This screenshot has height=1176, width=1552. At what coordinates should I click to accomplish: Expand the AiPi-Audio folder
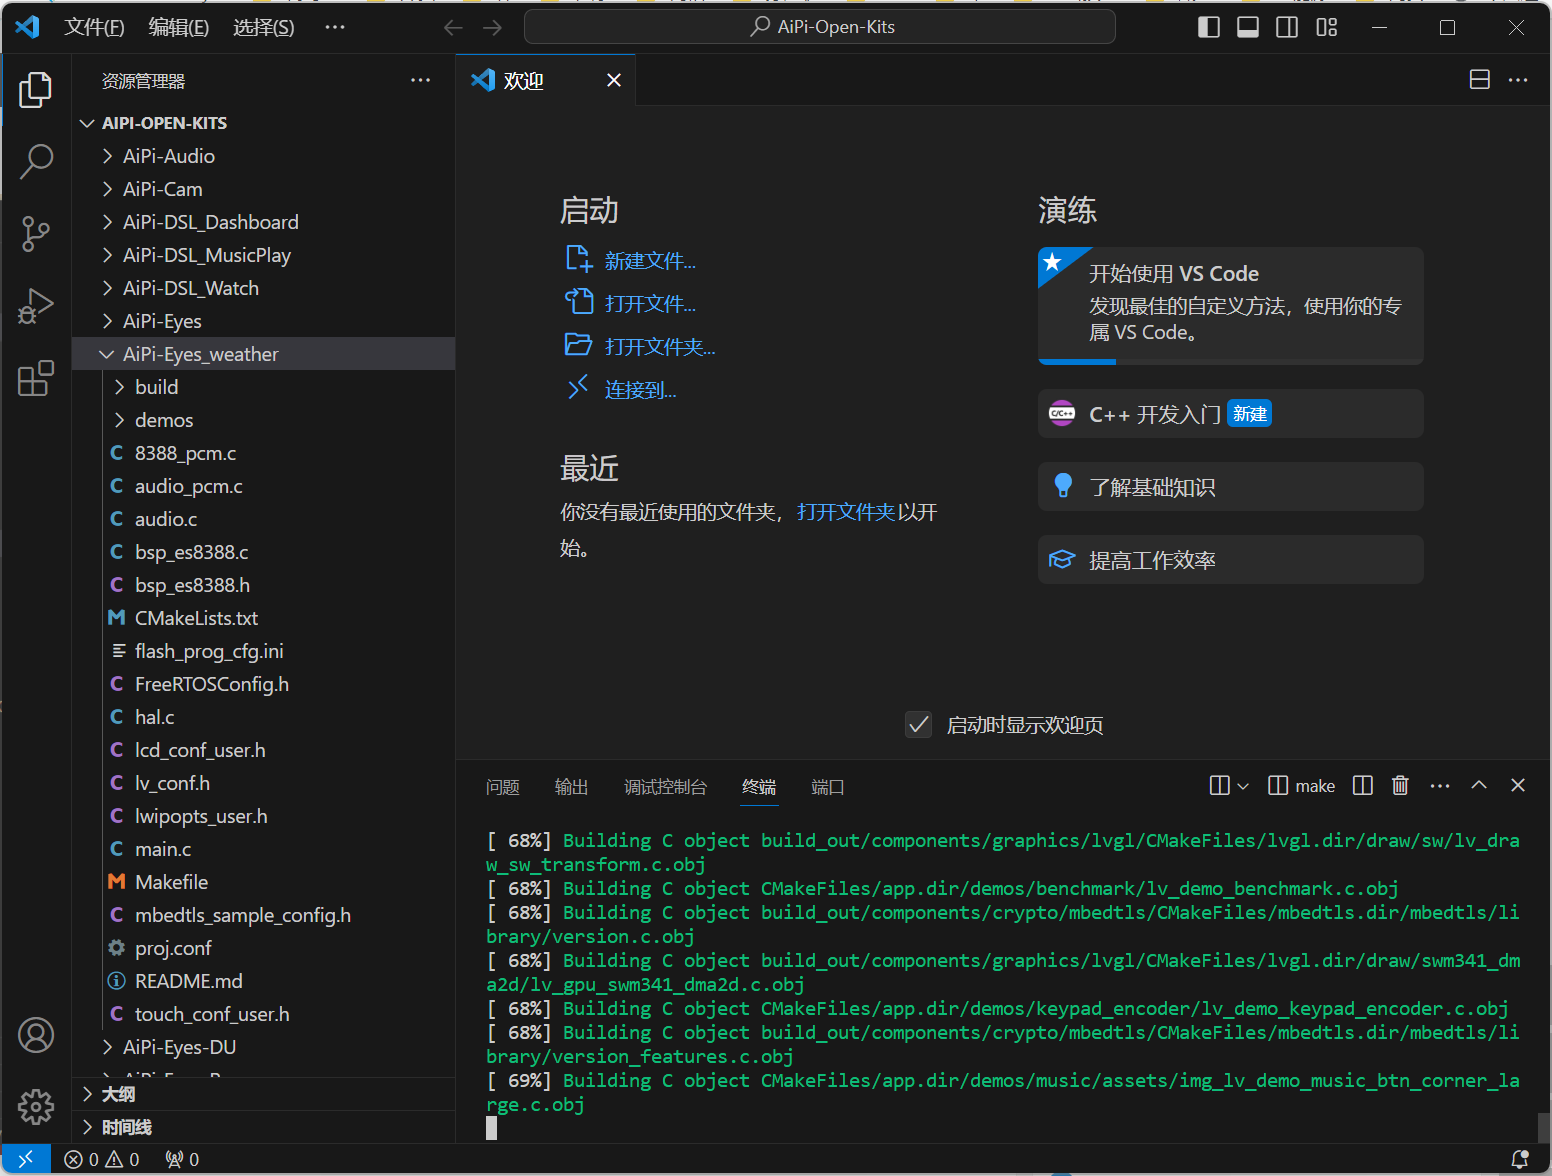pyautogui.click(x=264, y=156)
